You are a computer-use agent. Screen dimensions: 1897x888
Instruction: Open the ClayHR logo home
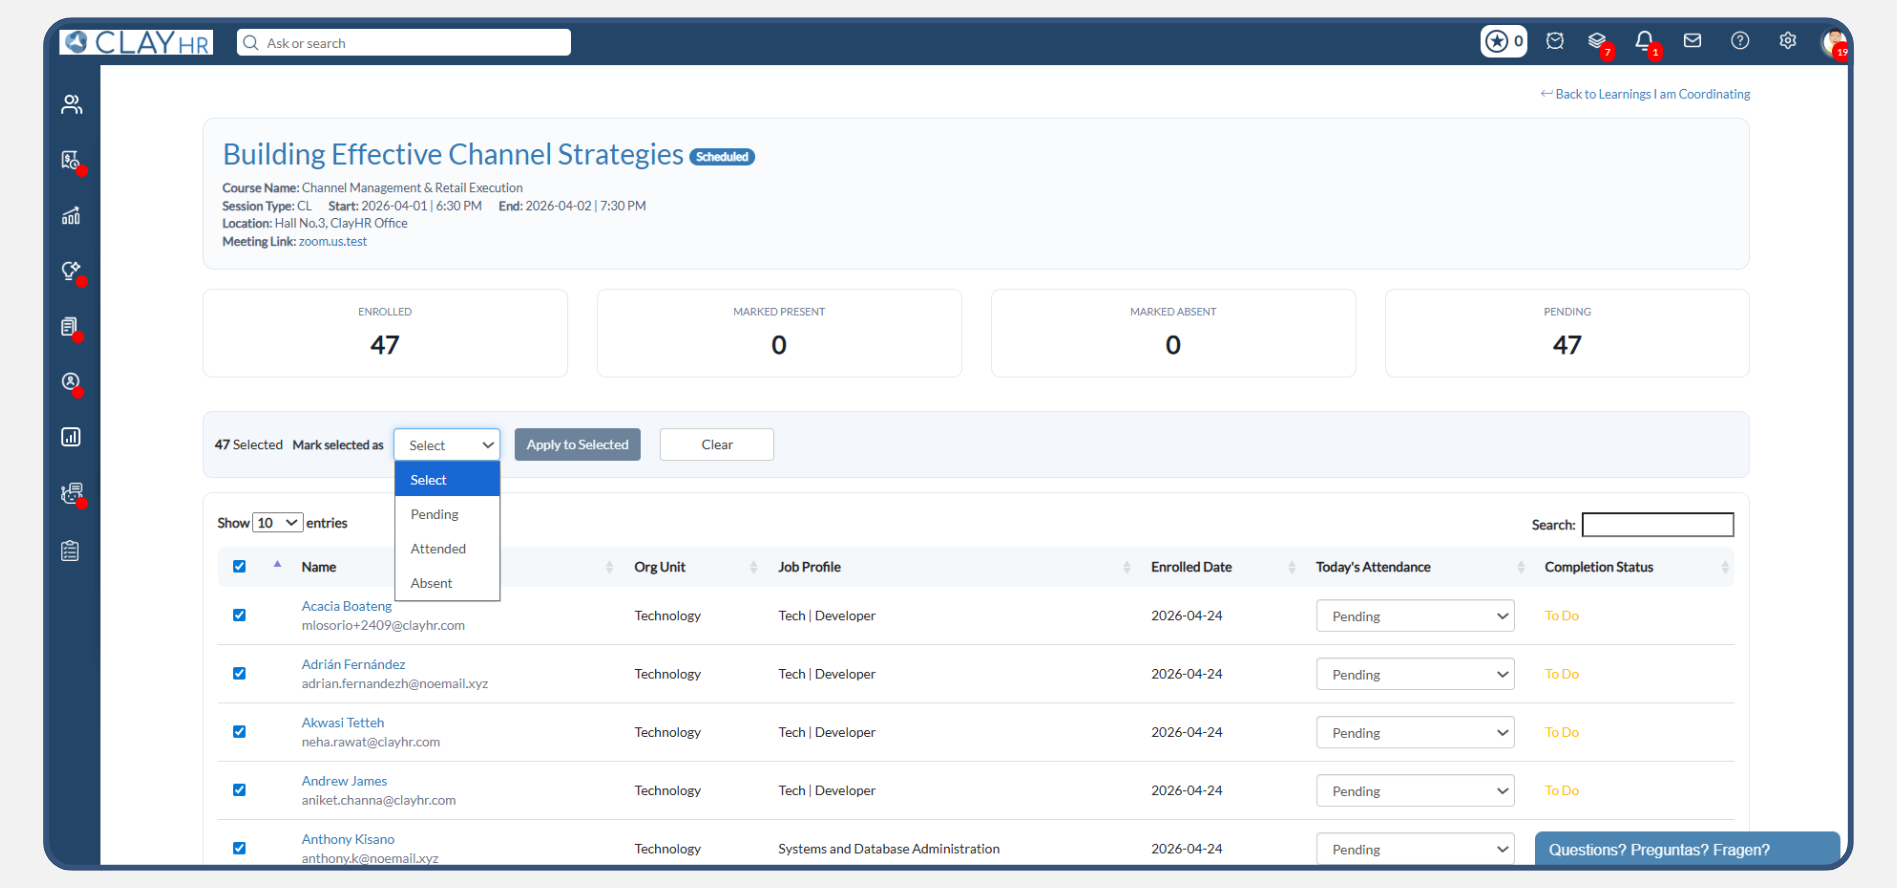pos(136,42)
